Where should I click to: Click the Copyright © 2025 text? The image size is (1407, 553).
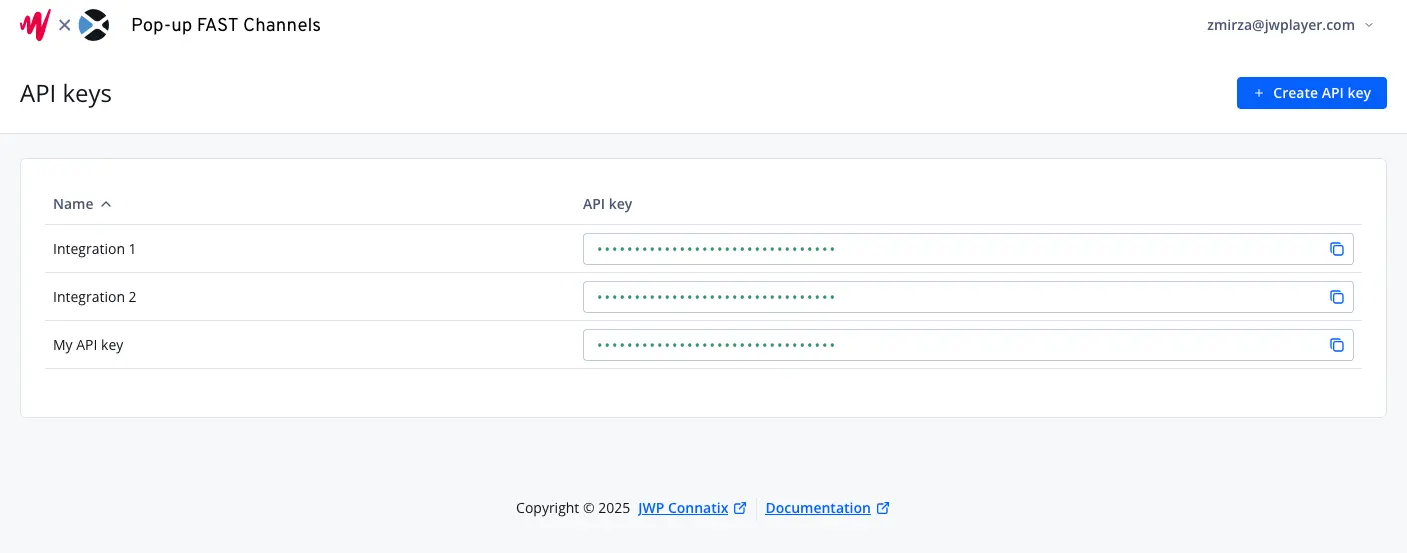coord(573,508)
